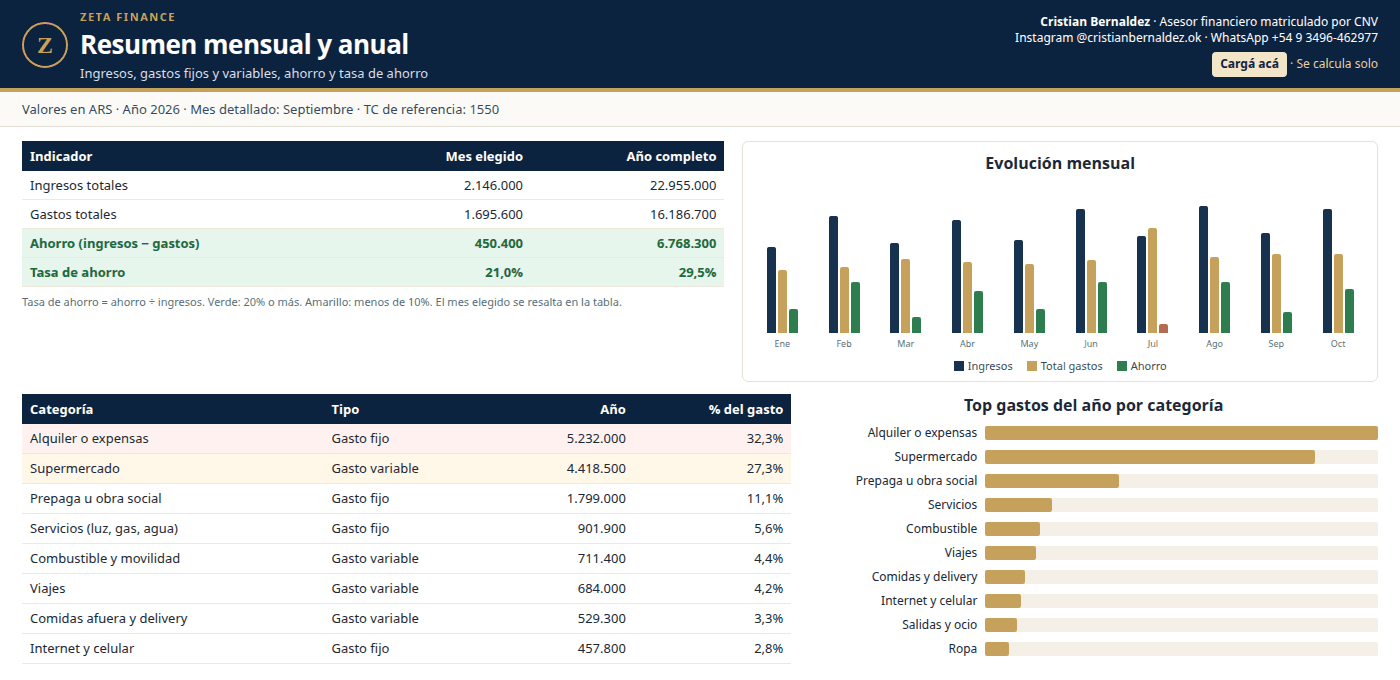Click the 27,3% share for Supermercado
The width and height of the screenshot is (1400, 680).
[x=765, y=468]
